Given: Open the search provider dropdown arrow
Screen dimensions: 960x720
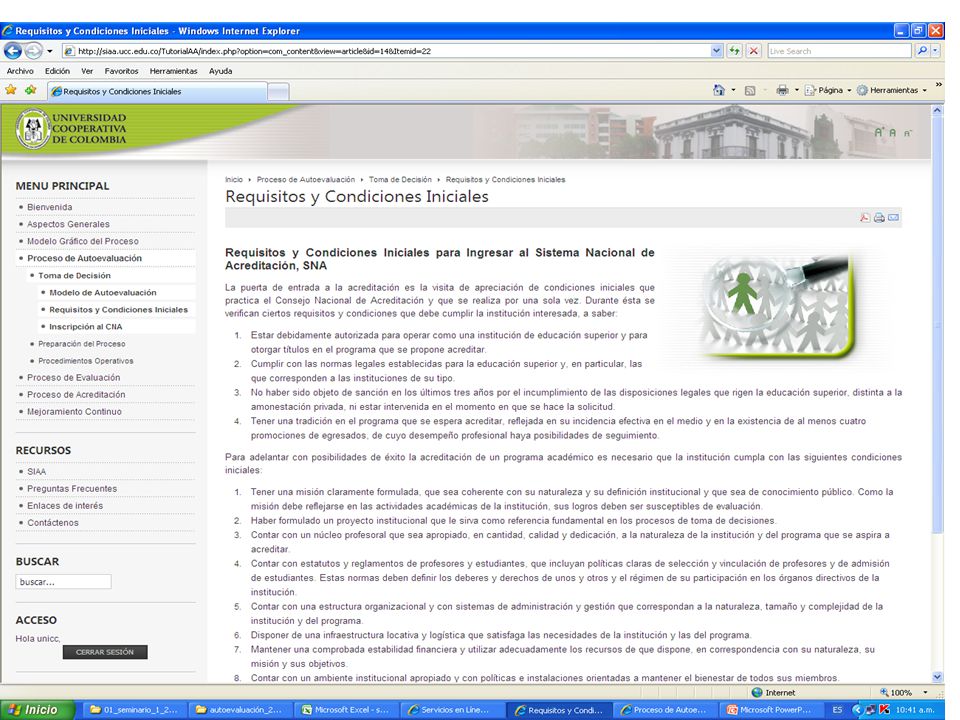Looking at the screenshot, I should tap(935, 51).
